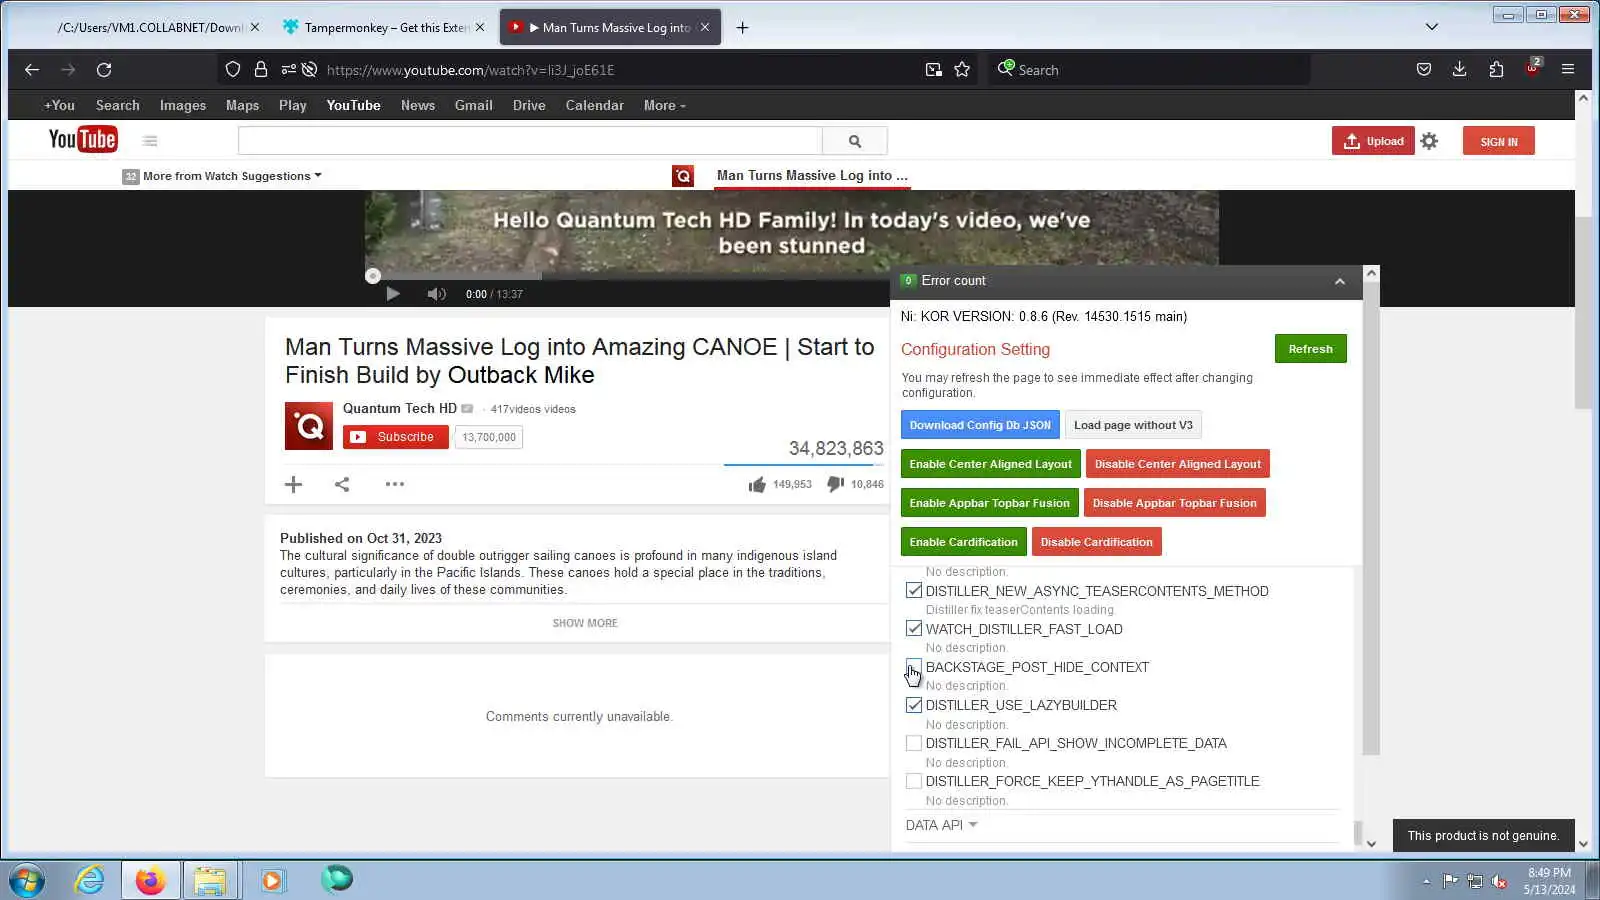Click the YouTube logo
This screenshot has height=900, width=1600.
coord(83,140)
